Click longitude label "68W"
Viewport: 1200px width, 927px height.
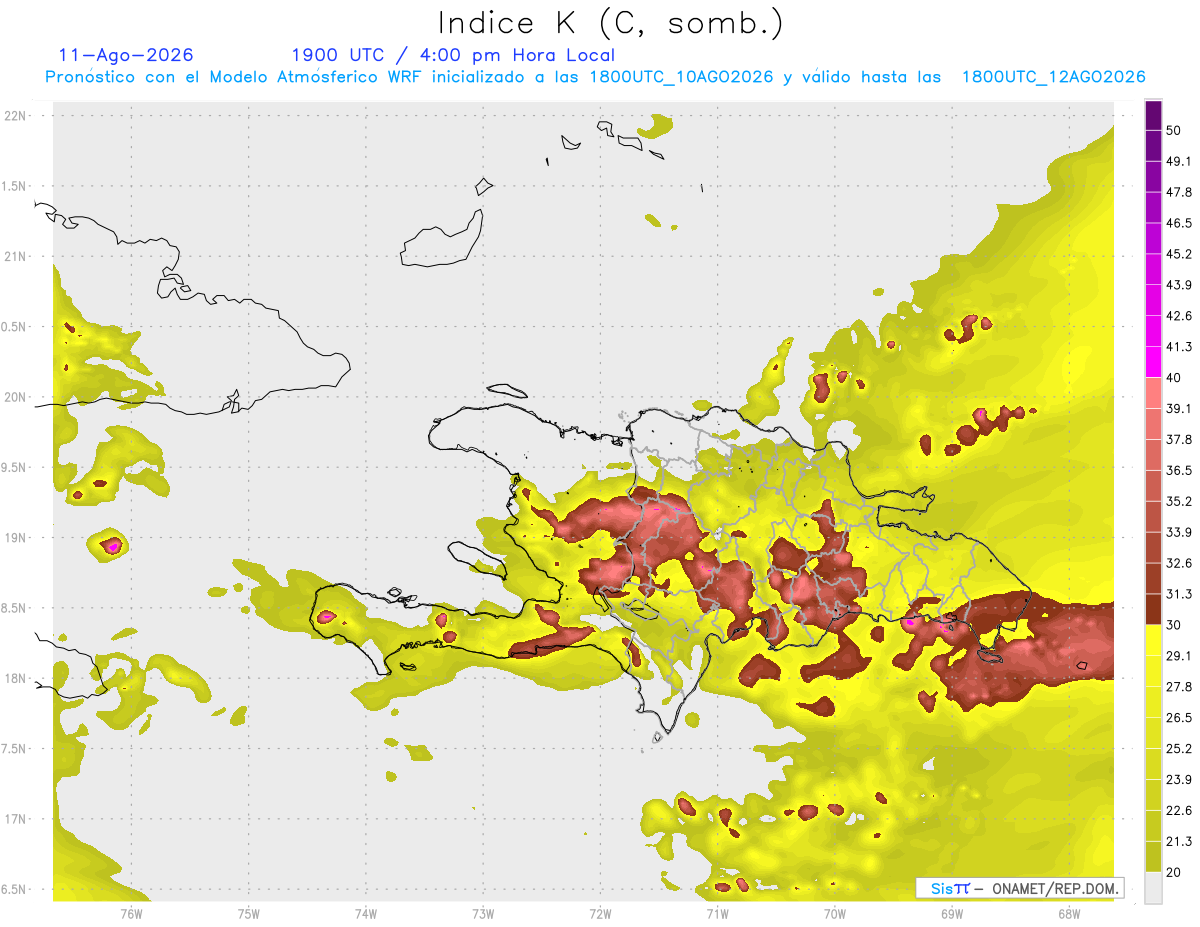(x=1068, y=913)
